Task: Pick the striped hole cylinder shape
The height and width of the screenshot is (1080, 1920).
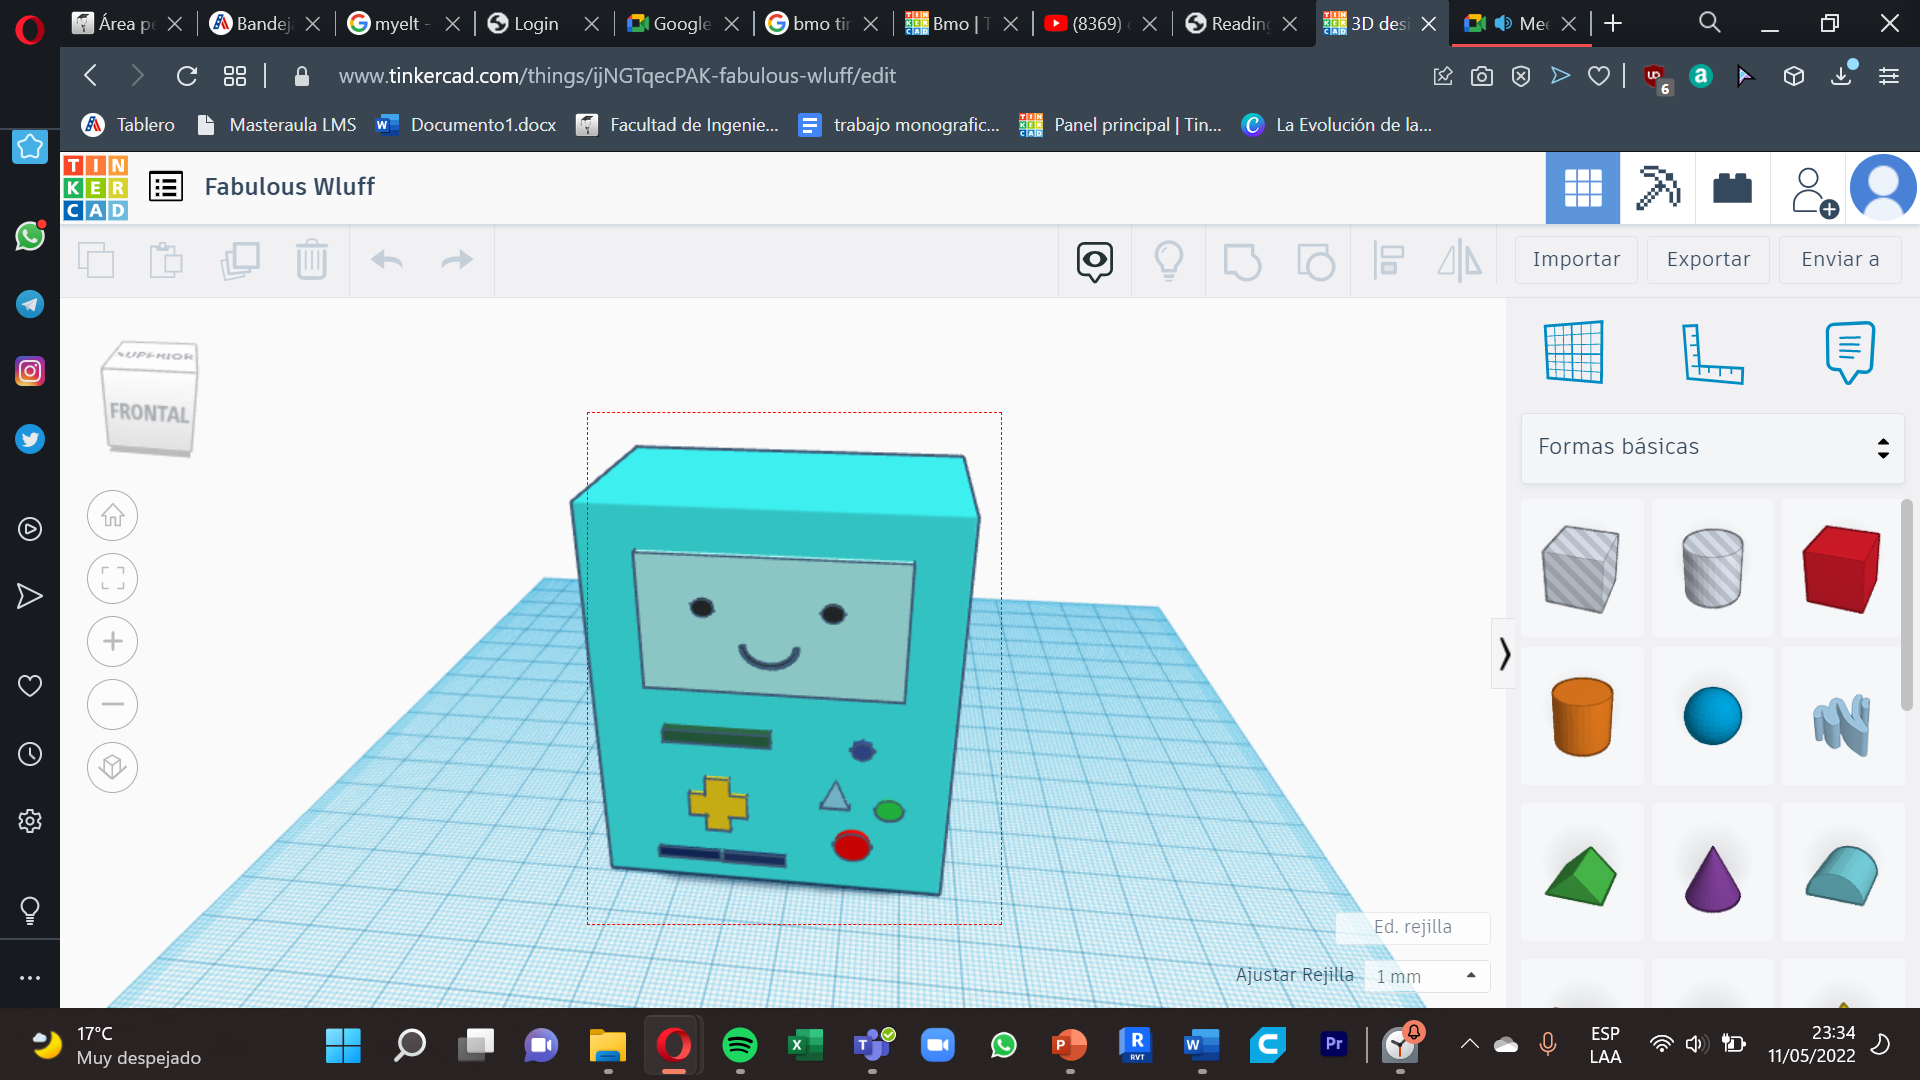Action: 1713,568
